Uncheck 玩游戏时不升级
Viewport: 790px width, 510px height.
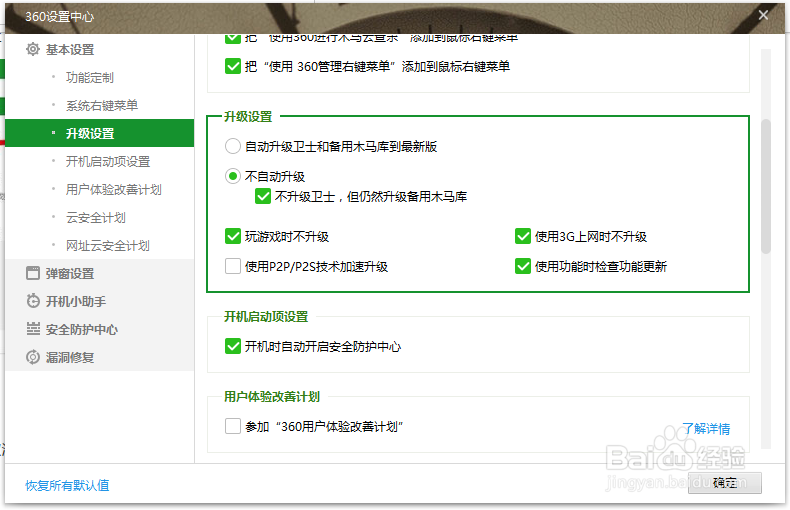[233, 236]
